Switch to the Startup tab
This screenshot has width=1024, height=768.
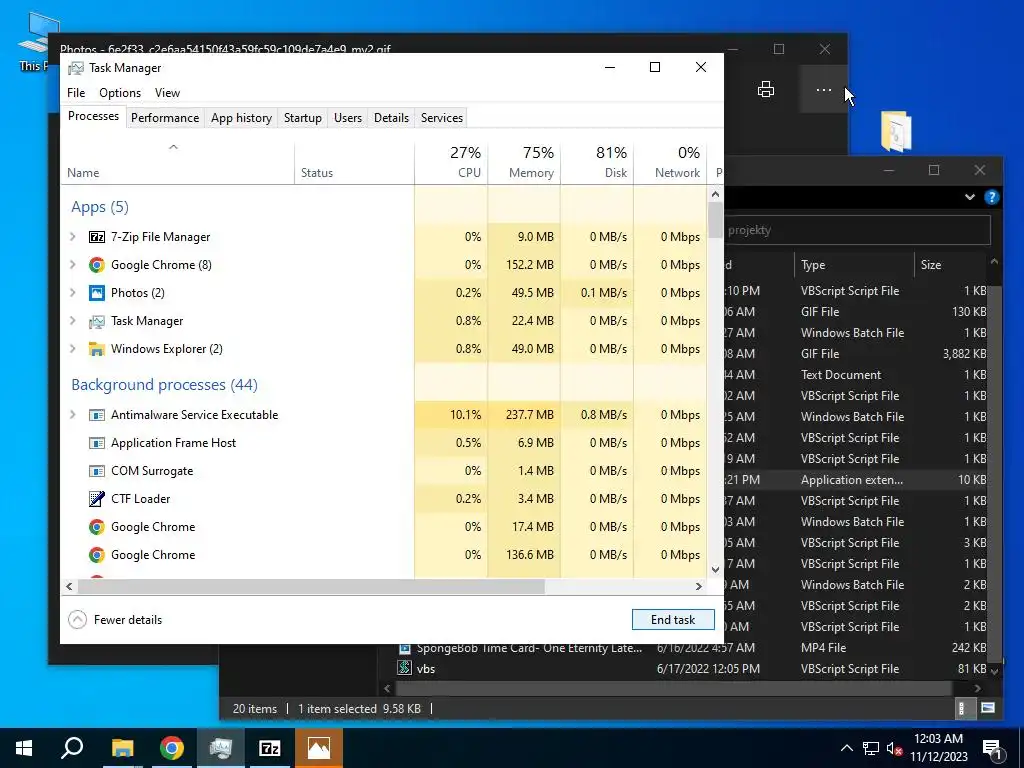click(302, 118)
